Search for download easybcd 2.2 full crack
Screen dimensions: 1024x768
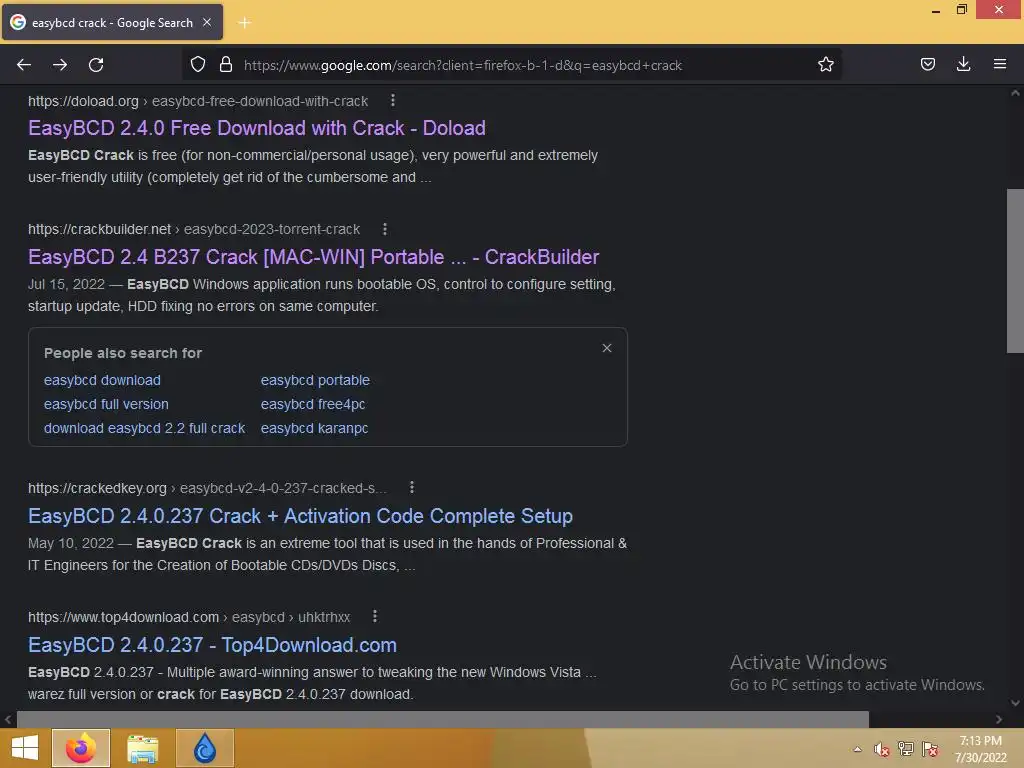point(144,428)
